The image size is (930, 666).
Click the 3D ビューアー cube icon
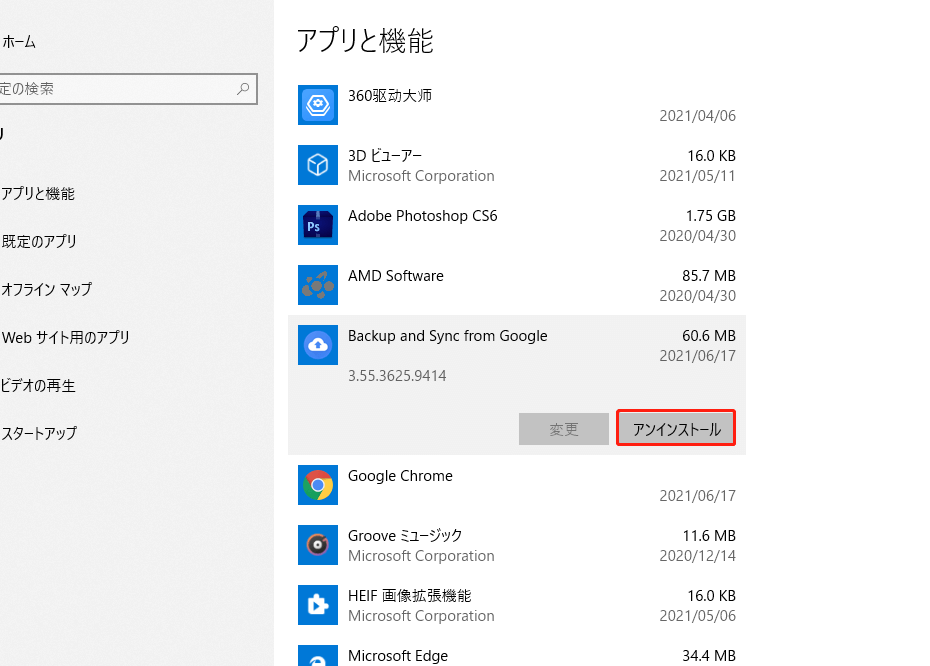point(318,165)
